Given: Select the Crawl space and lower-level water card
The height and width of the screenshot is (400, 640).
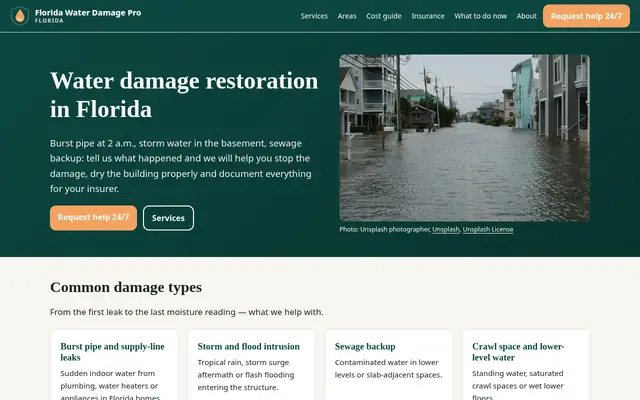Looking at the screenshot, I should point(526,365).
